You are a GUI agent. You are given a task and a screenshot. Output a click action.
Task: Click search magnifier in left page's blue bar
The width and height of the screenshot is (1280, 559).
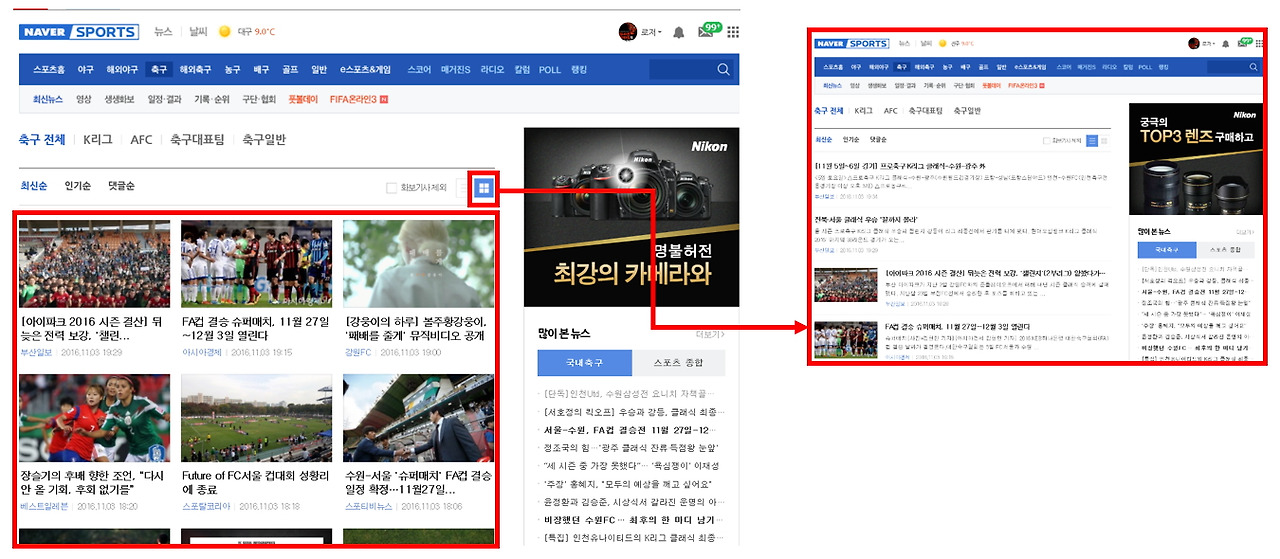[x=723, y=69]
